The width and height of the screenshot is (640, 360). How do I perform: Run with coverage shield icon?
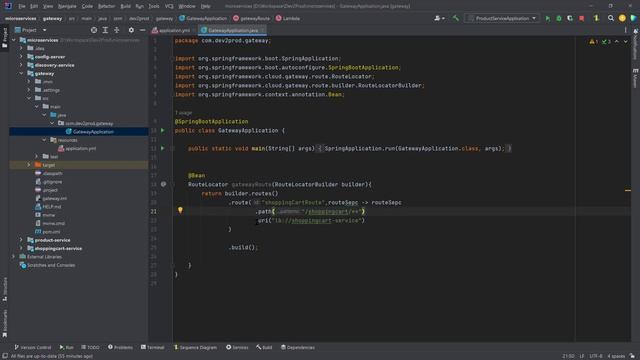point(570,18)
